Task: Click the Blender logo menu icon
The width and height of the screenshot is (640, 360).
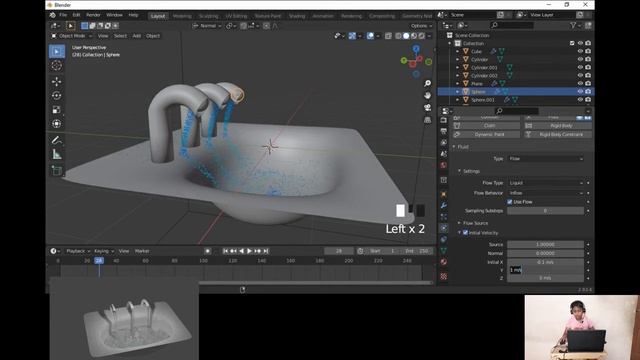Action: pyautogui.click(x=53, y=15)
